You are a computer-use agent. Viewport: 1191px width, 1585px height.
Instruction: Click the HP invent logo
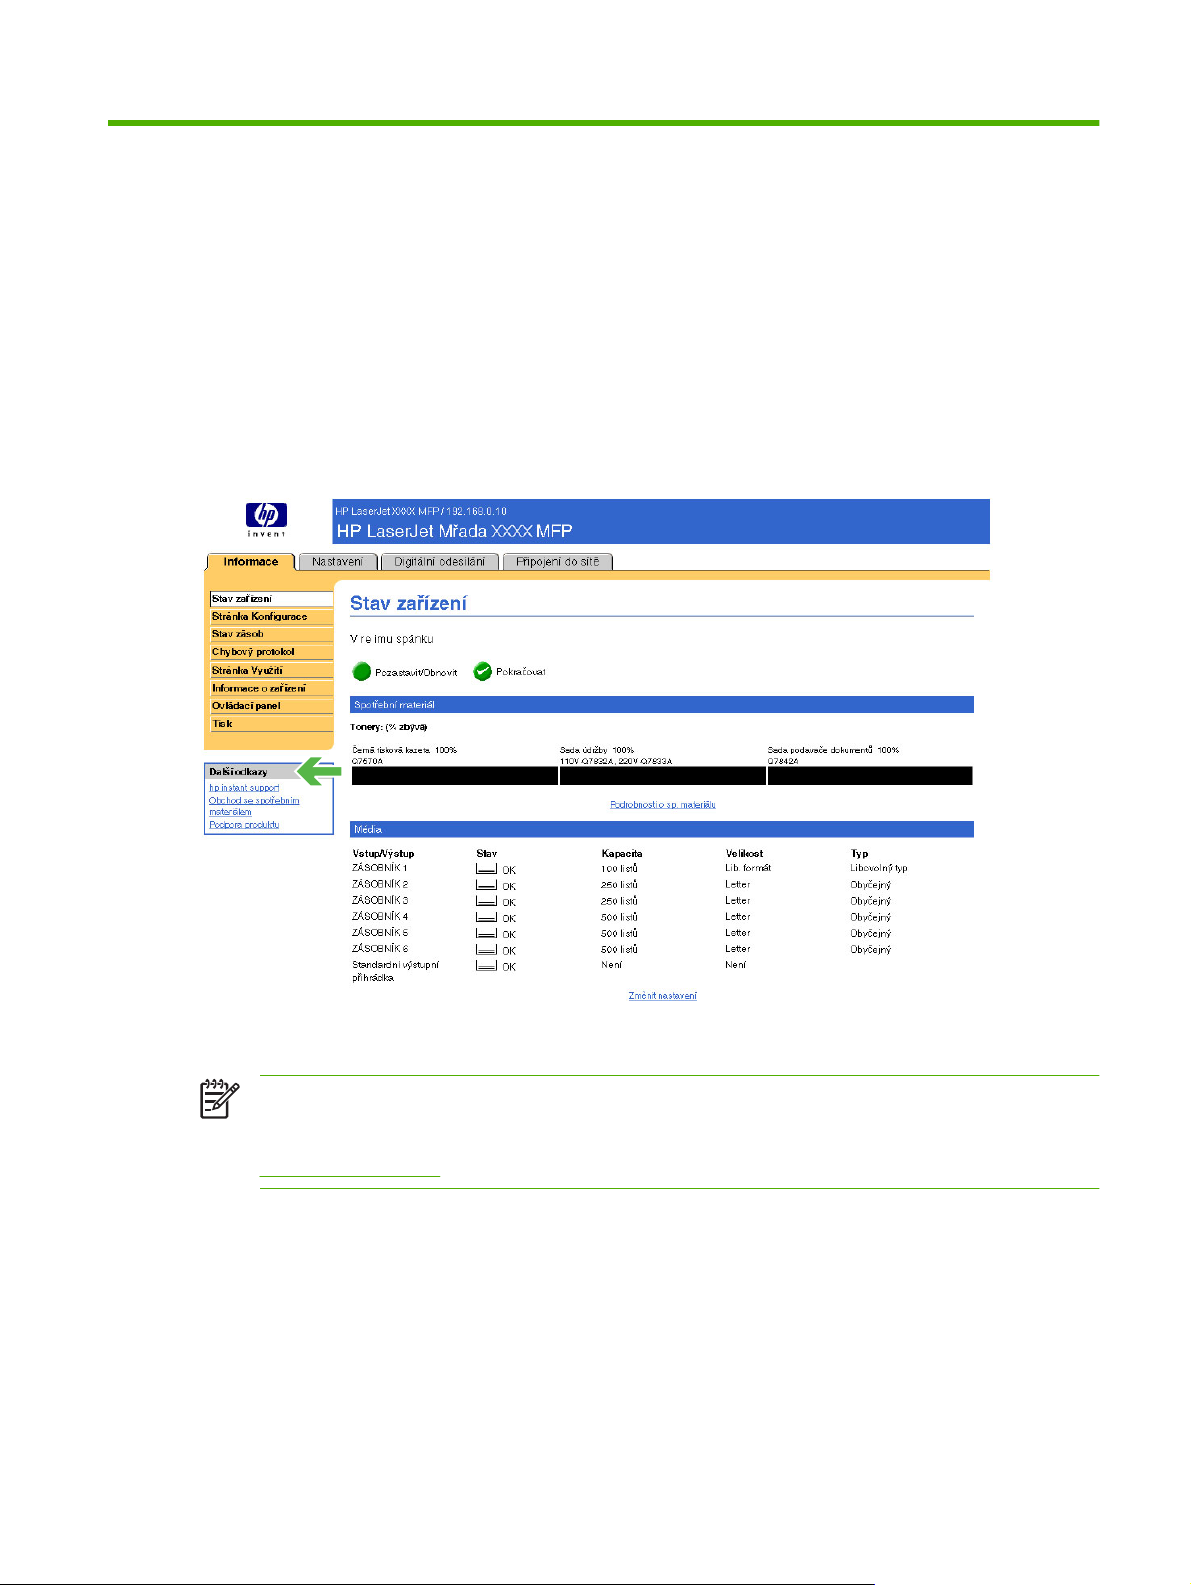[x=266, y=519]
